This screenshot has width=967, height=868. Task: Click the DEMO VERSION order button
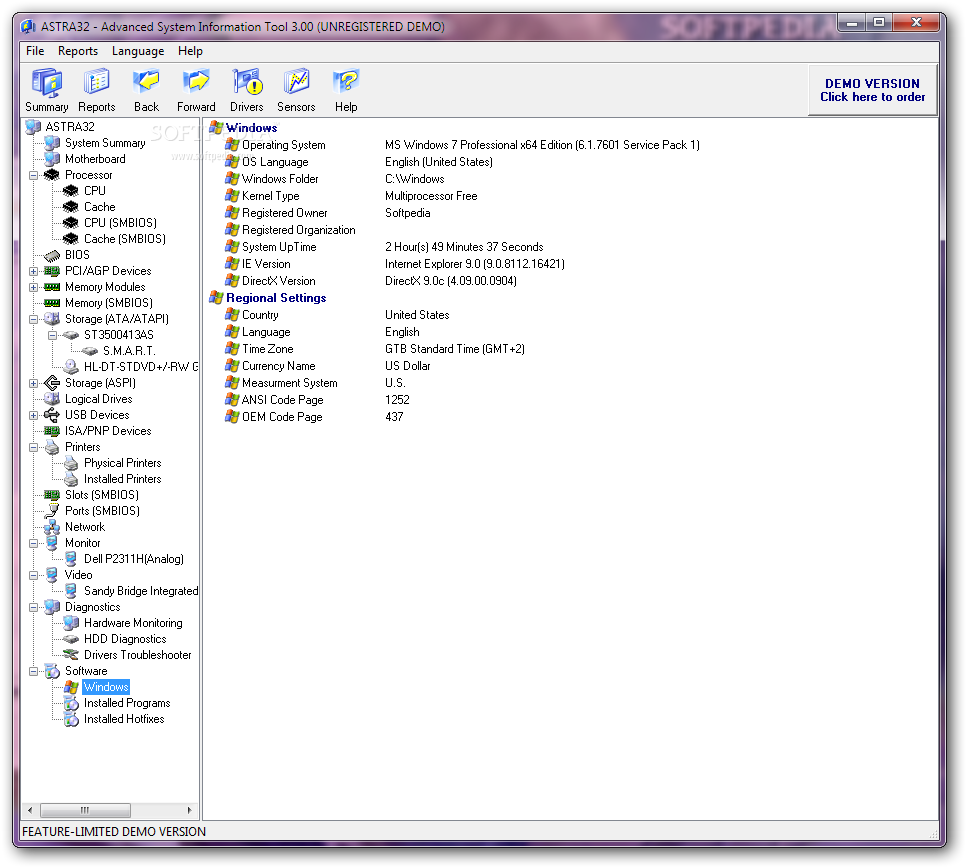[x=872, y=90]
